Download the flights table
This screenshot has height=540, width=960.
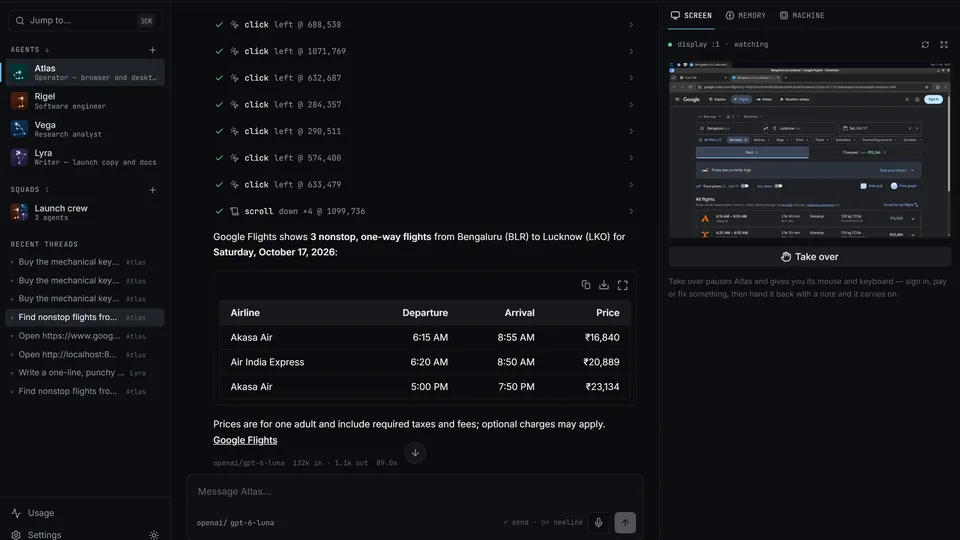click(x=604, y=285)
